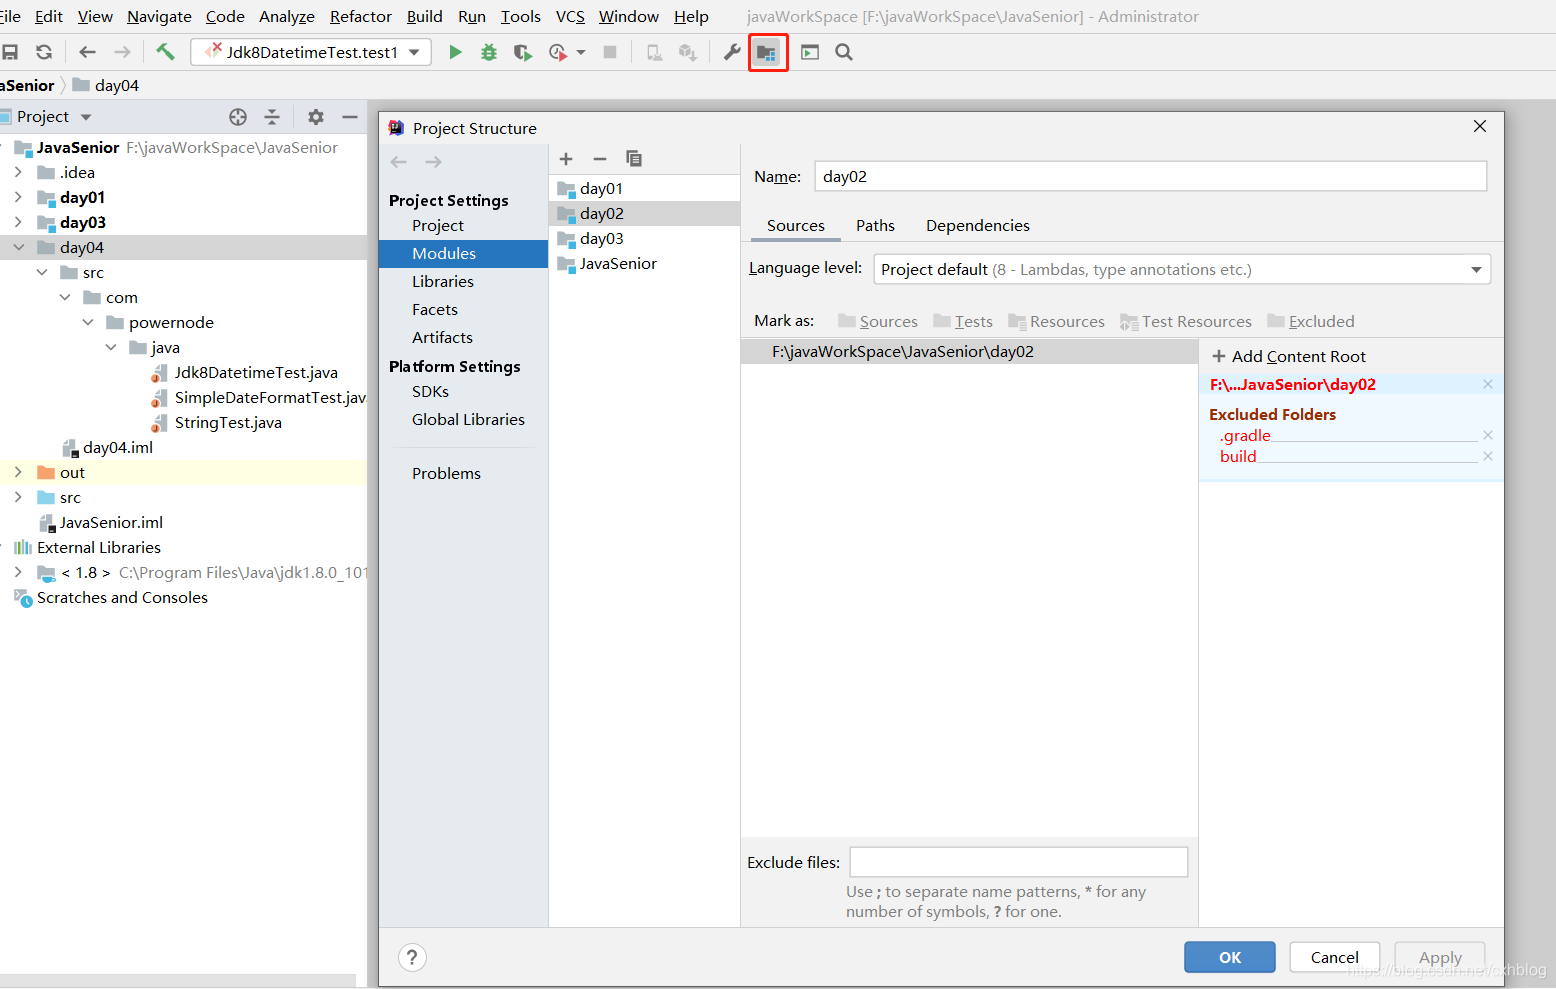The height and width of the screenshot is (989, 1556).
Task: Select the Sources tab
Action: coord(796,225)
